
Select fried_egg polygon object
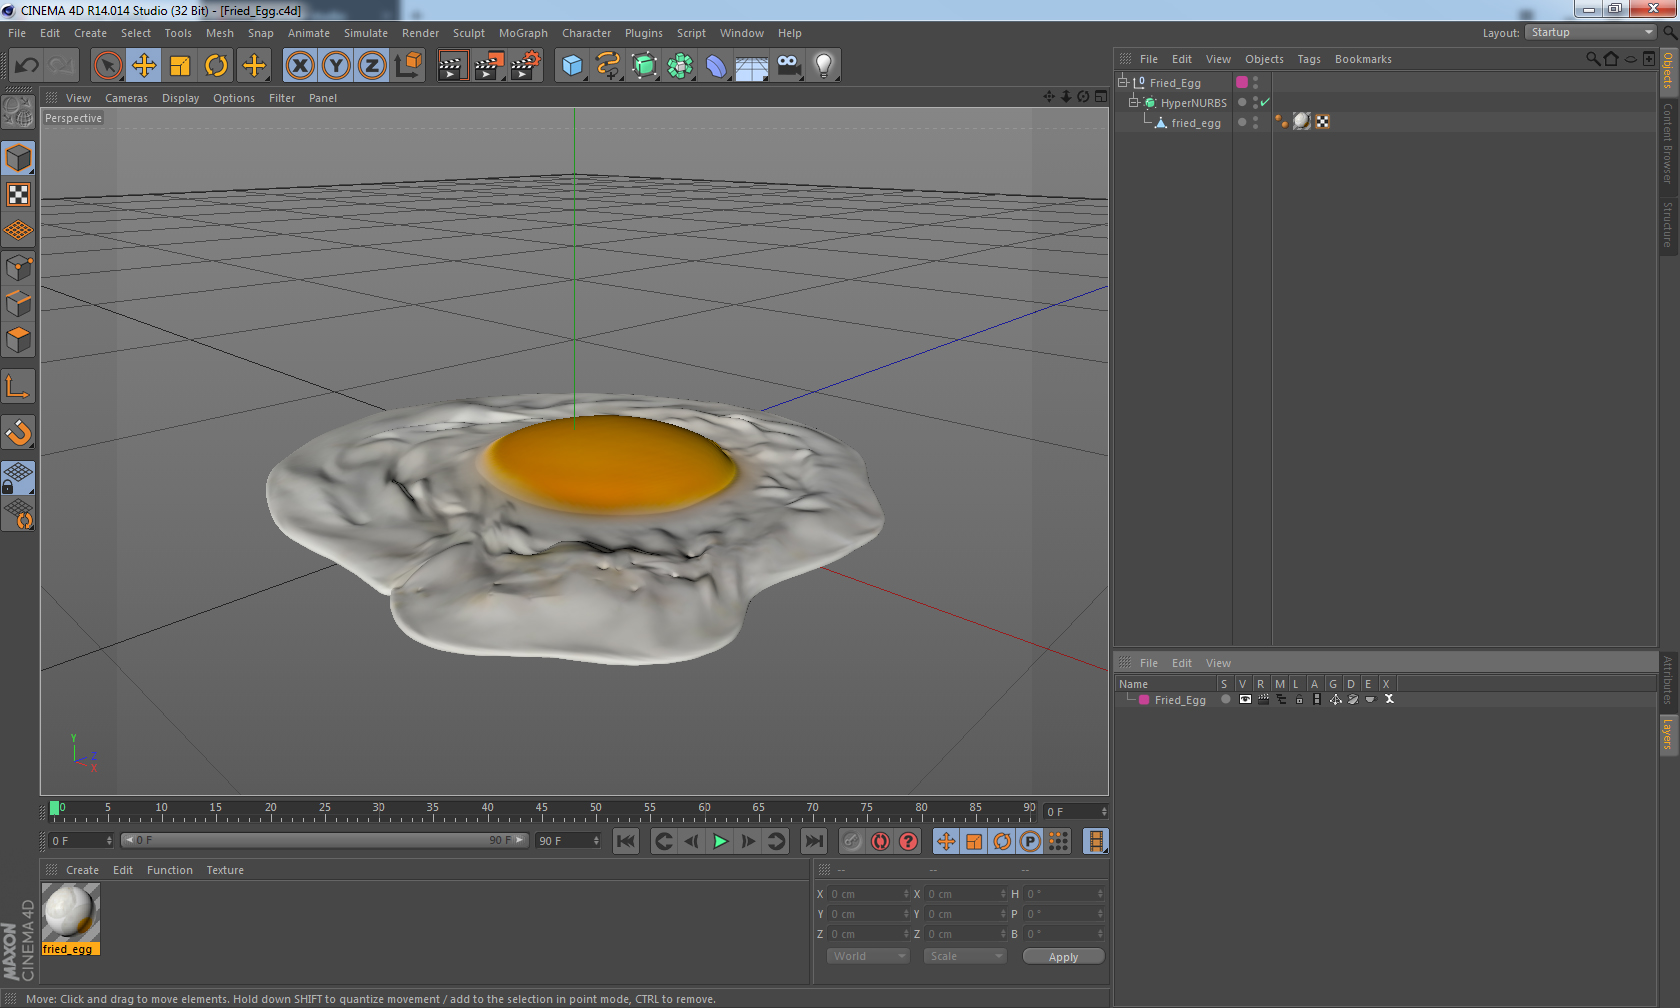[x=1195, y=123]
